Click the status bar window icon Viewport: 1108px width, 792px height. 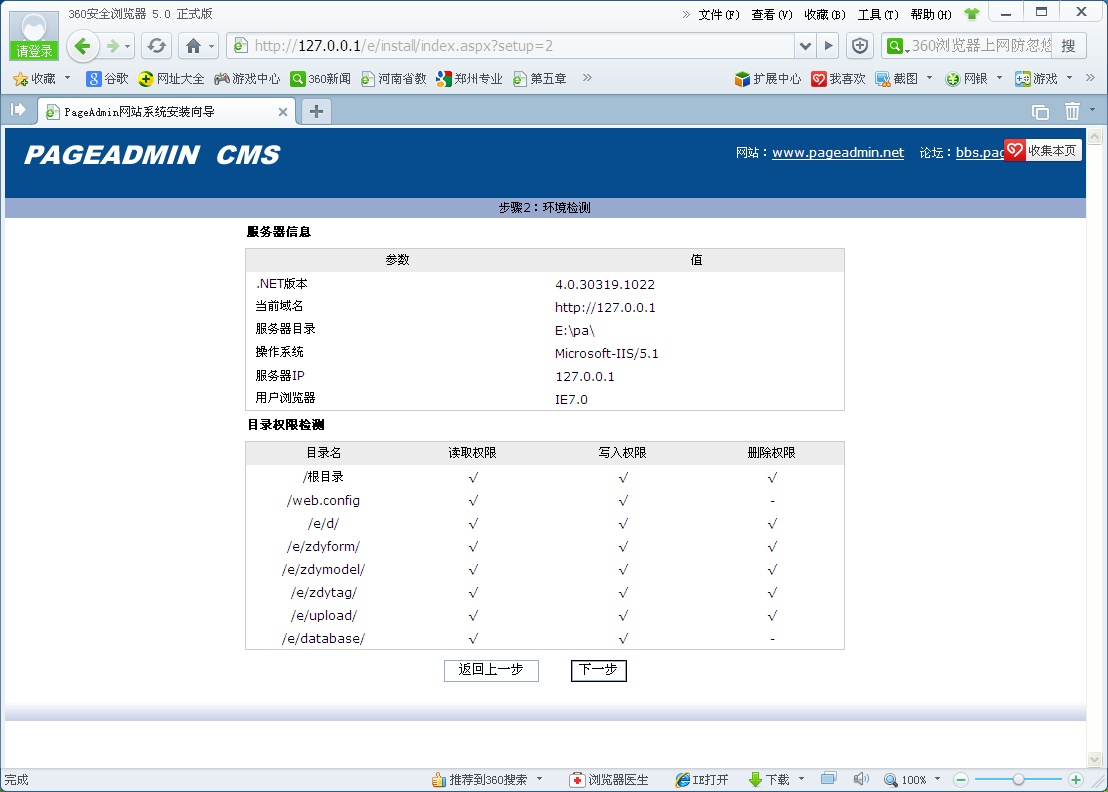828,779
